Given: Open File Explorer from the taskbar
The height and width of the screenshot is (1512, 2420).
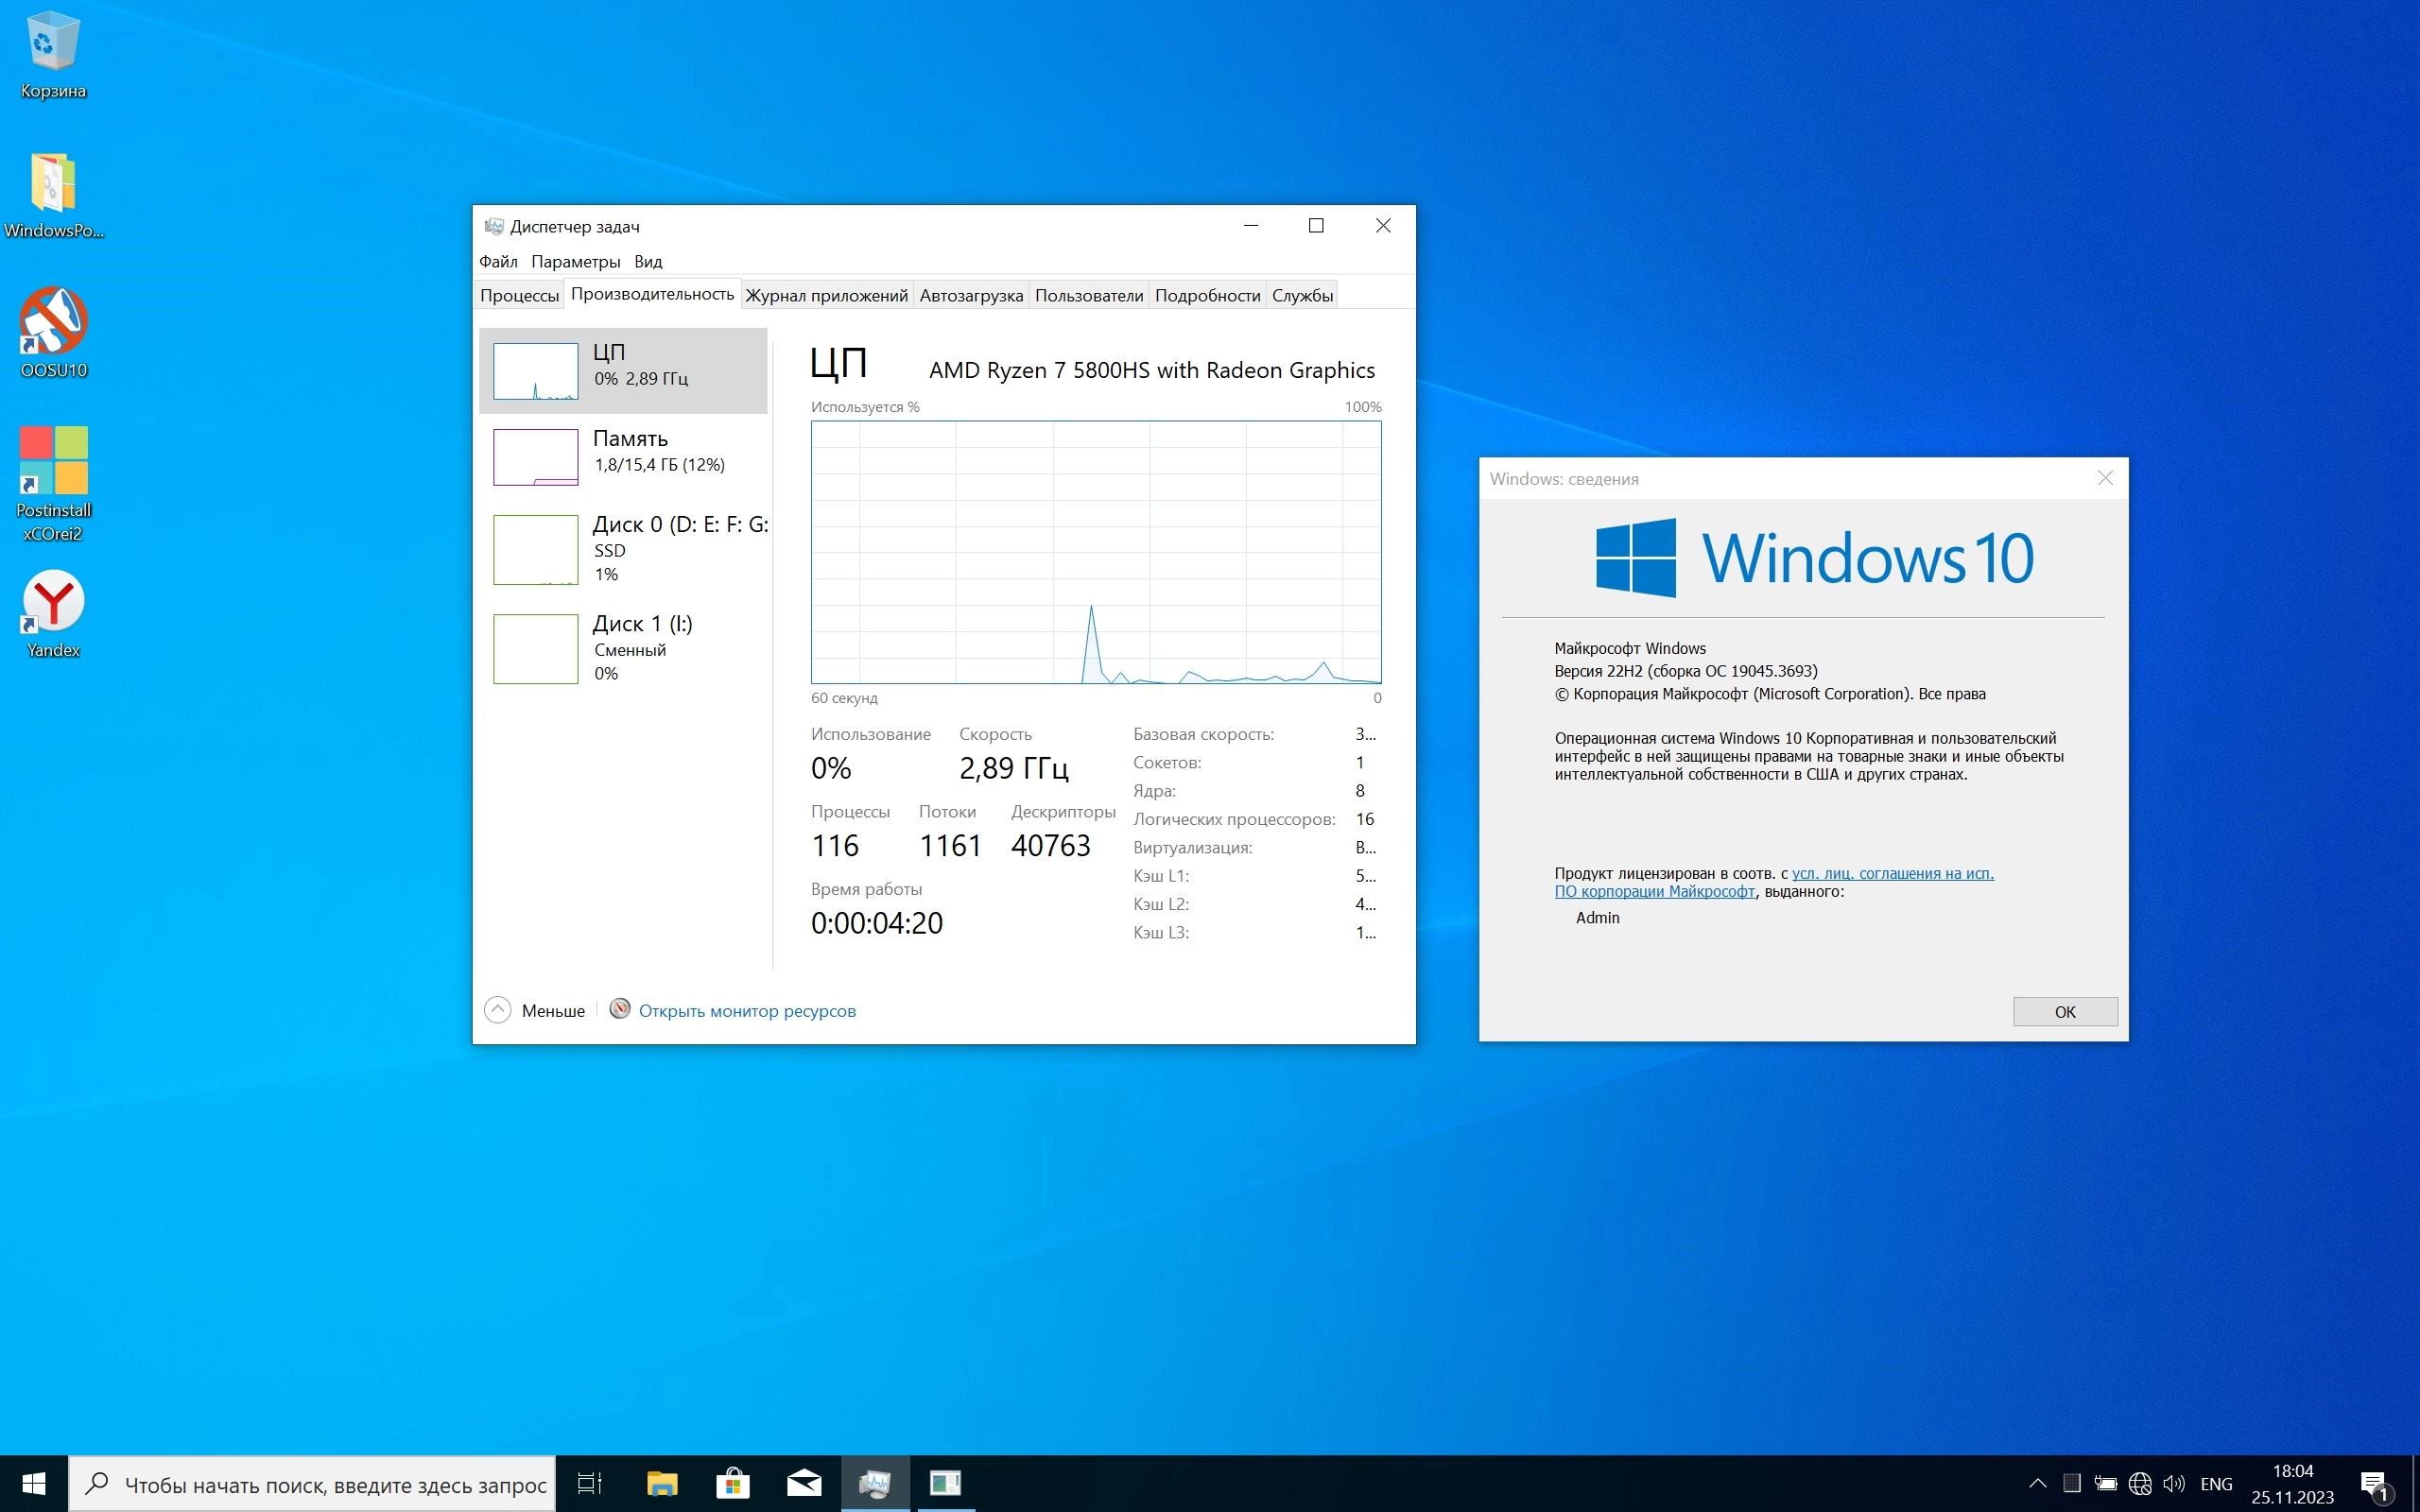Looking at the screenshot, I should point(662,1483).
